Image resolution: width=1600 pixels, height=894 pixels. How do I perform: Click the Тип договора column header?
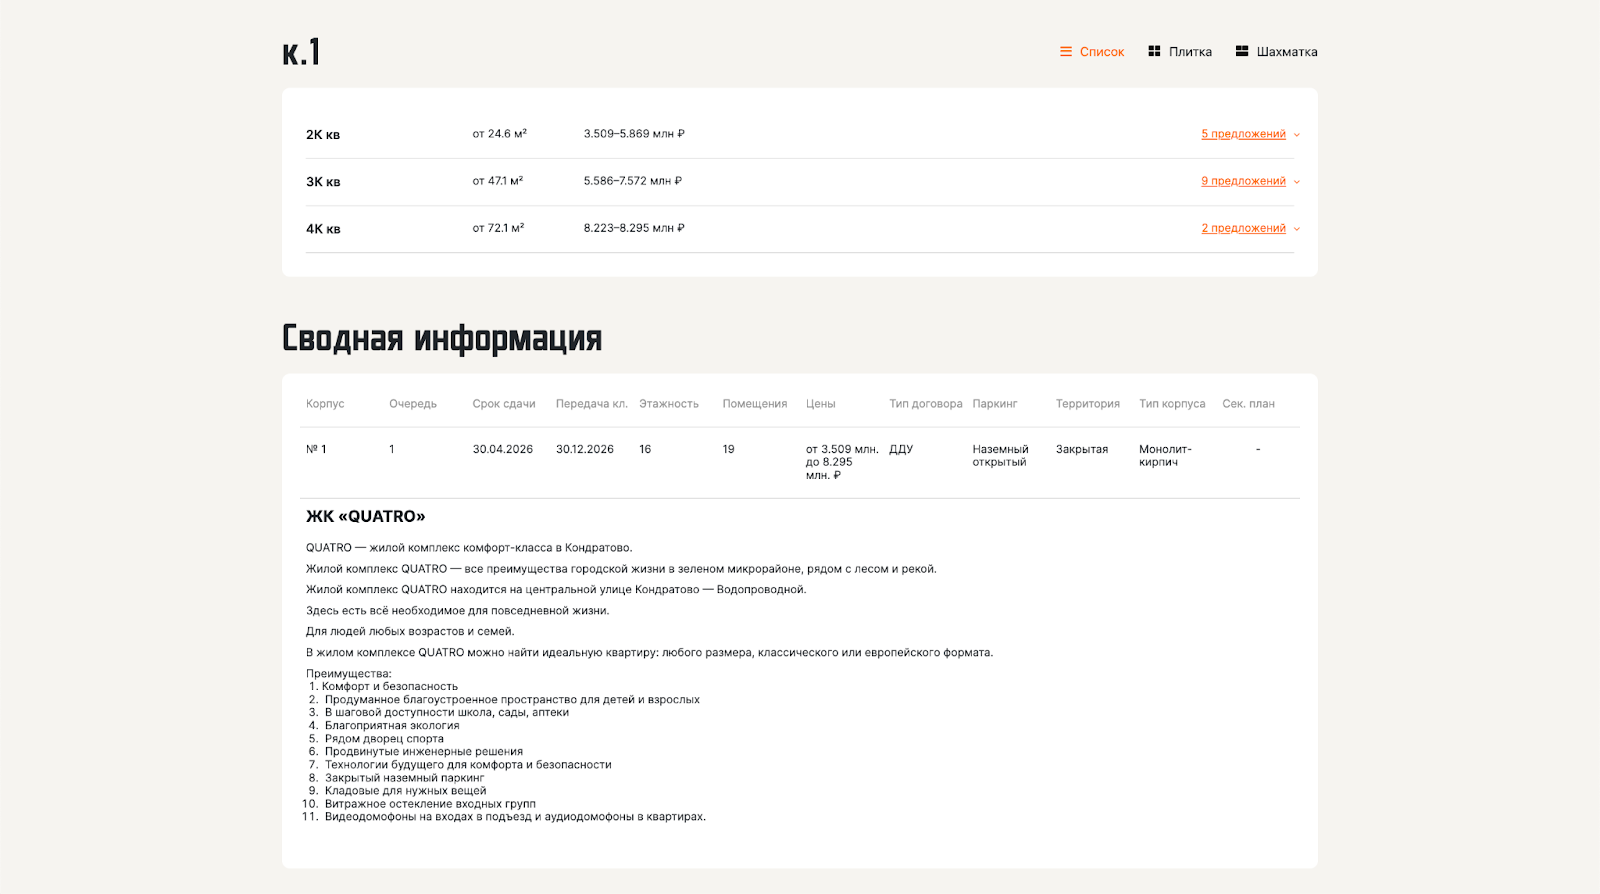click(x=926, y=404)
